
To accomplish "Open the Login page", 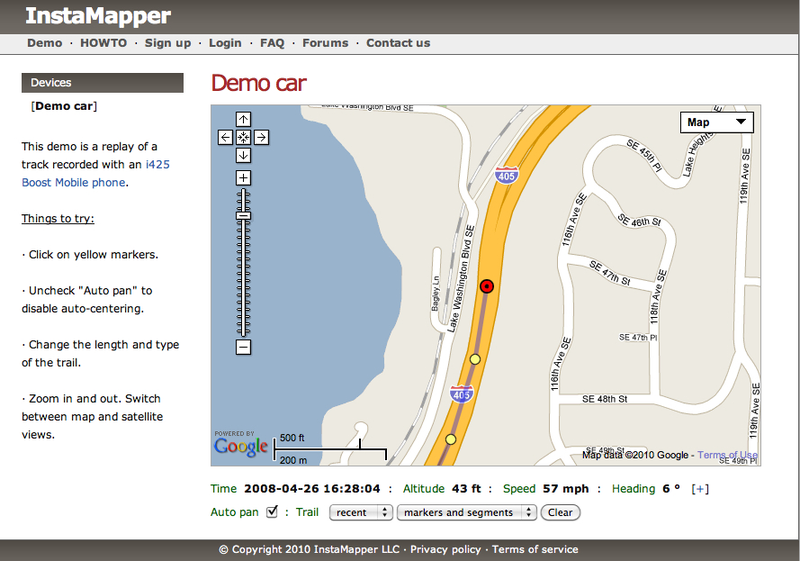I will (x=225, y=43).
